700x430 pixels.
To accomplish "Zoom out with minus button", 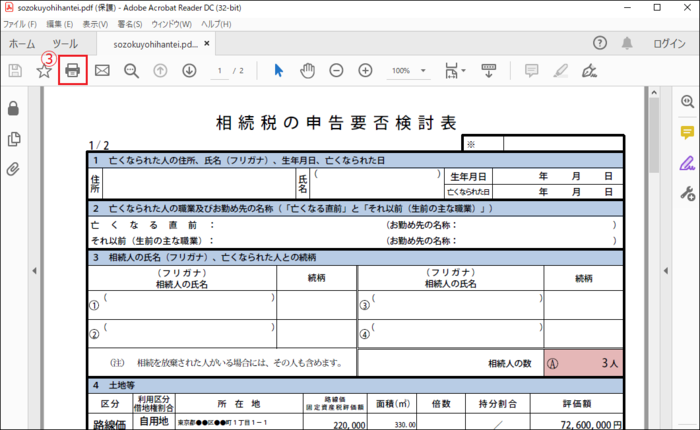I will [x=337, y=71].
